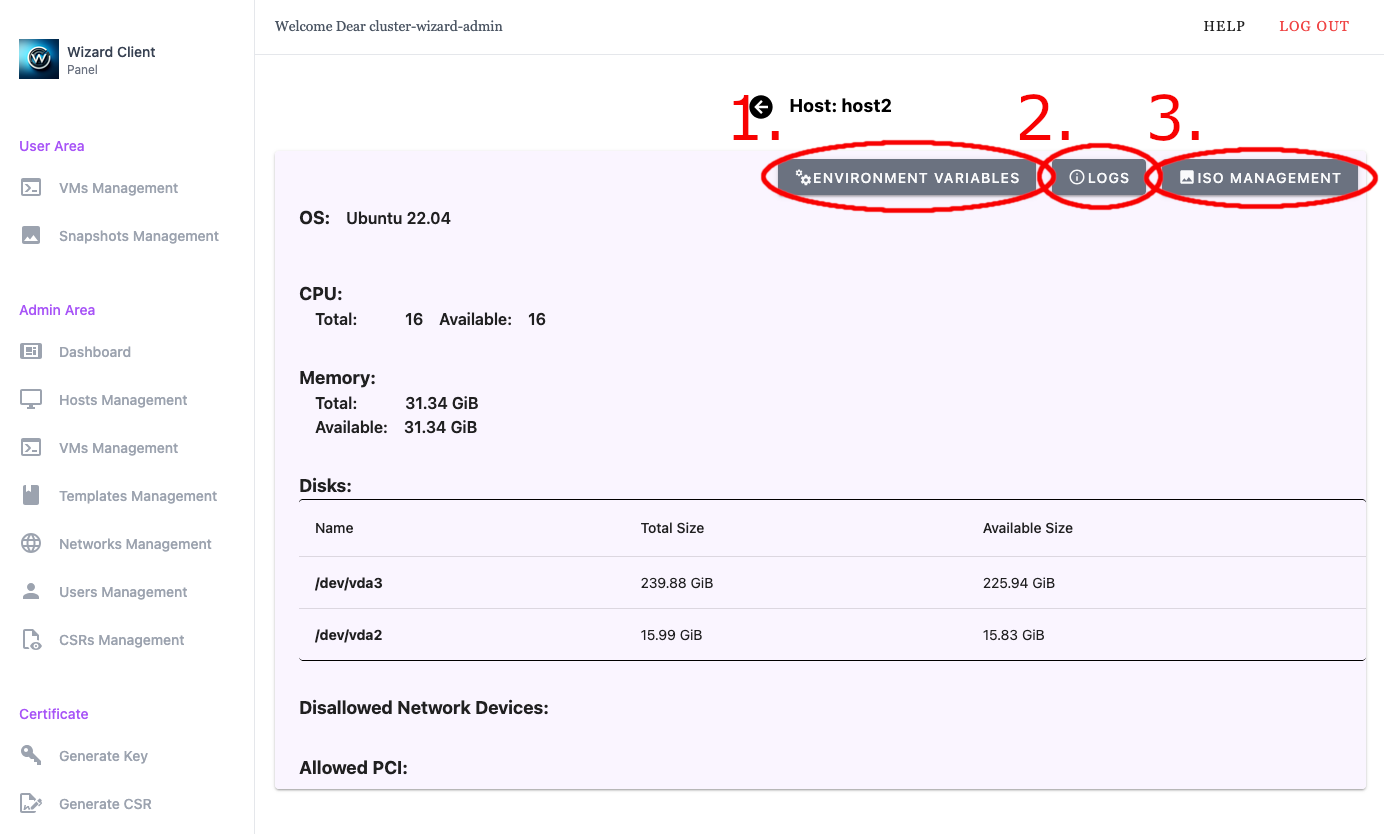Click the Wizard Client logo icon
1384x834 pixels.
coord(39,59)
